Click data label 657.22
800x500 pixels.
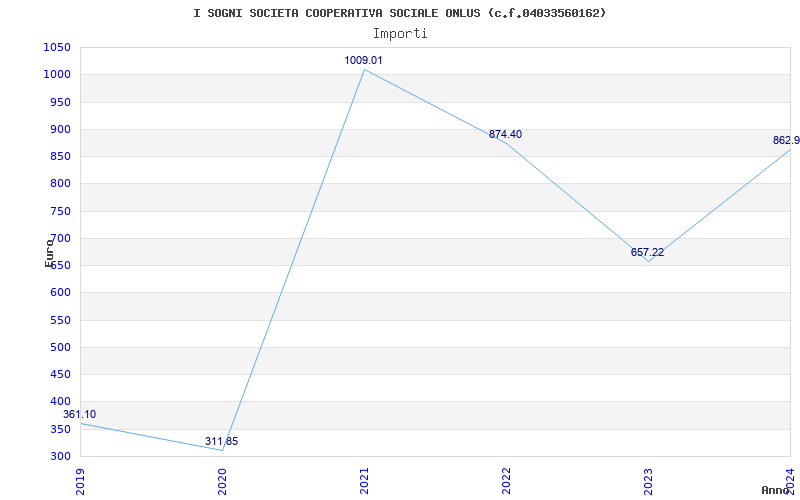point(647,252)
